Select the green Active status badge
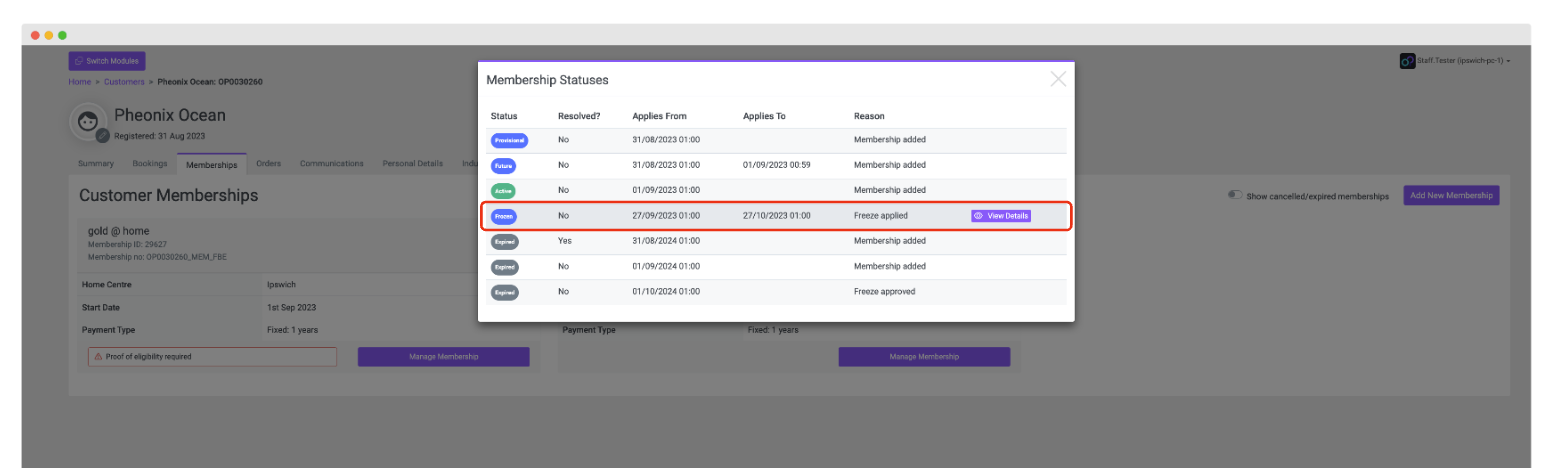This screenshot has width=1552, height=468. pos(504,190)
